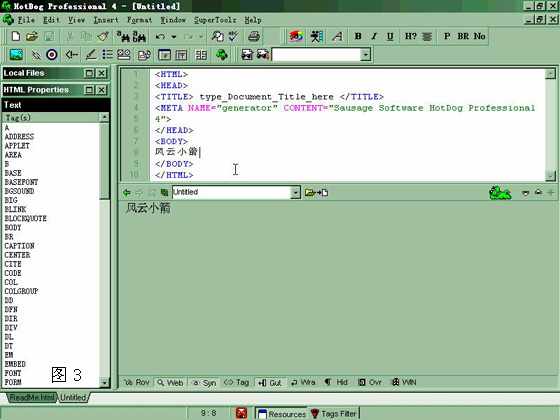Open the Untitled address dropdown in preview bar

[295, 192]
